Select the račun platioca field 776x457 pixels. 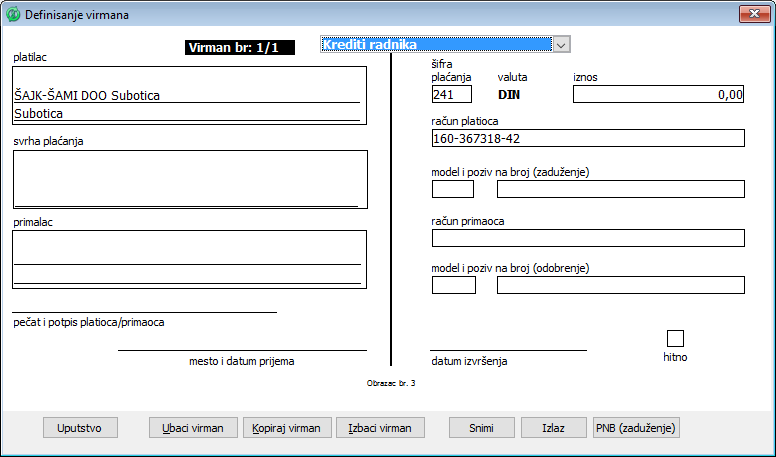[x=588, y=138]
